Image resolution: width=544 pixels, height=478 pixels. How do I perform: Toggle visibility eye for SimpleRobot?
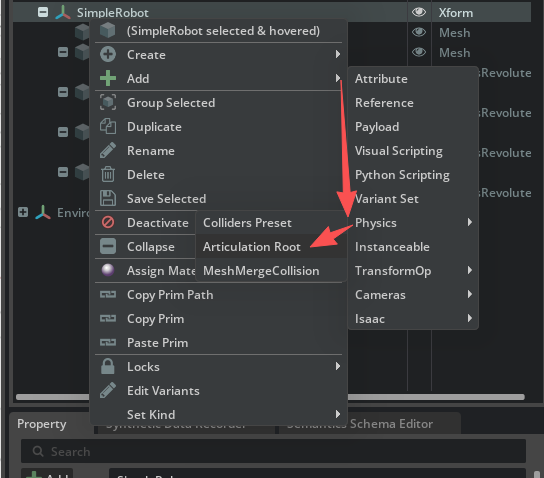[419, 12]
